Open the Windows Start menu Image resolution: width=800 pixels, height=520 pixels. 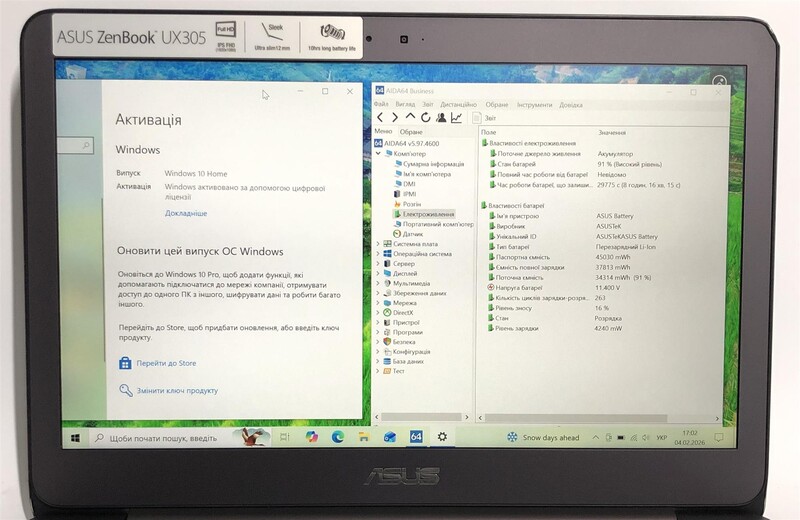pyautogui.click(x=76, y=438)
